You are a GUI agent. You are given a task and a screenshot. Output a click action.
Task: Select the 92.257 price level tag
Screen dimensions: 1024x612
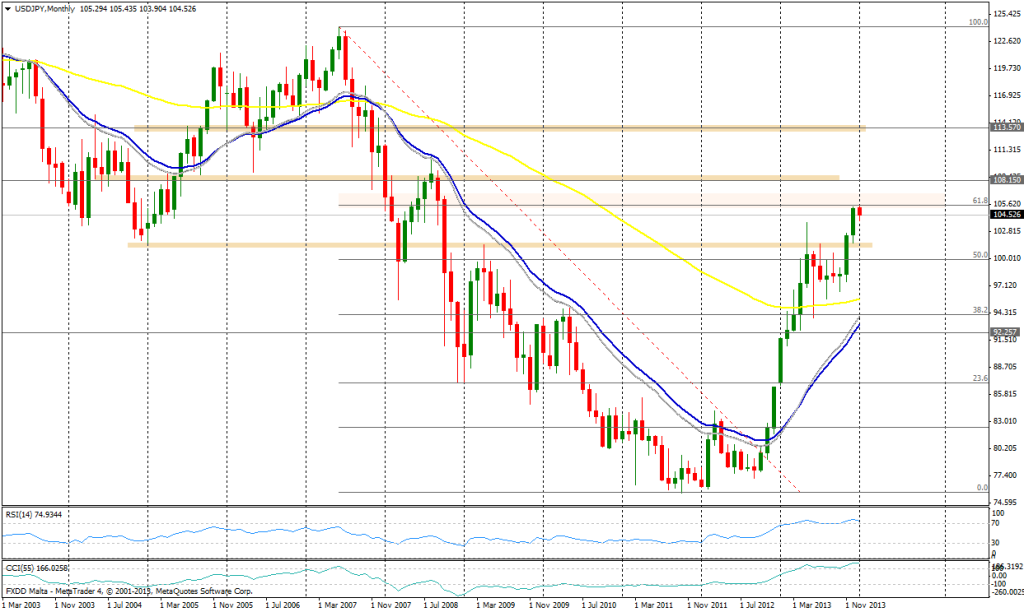1005,332
